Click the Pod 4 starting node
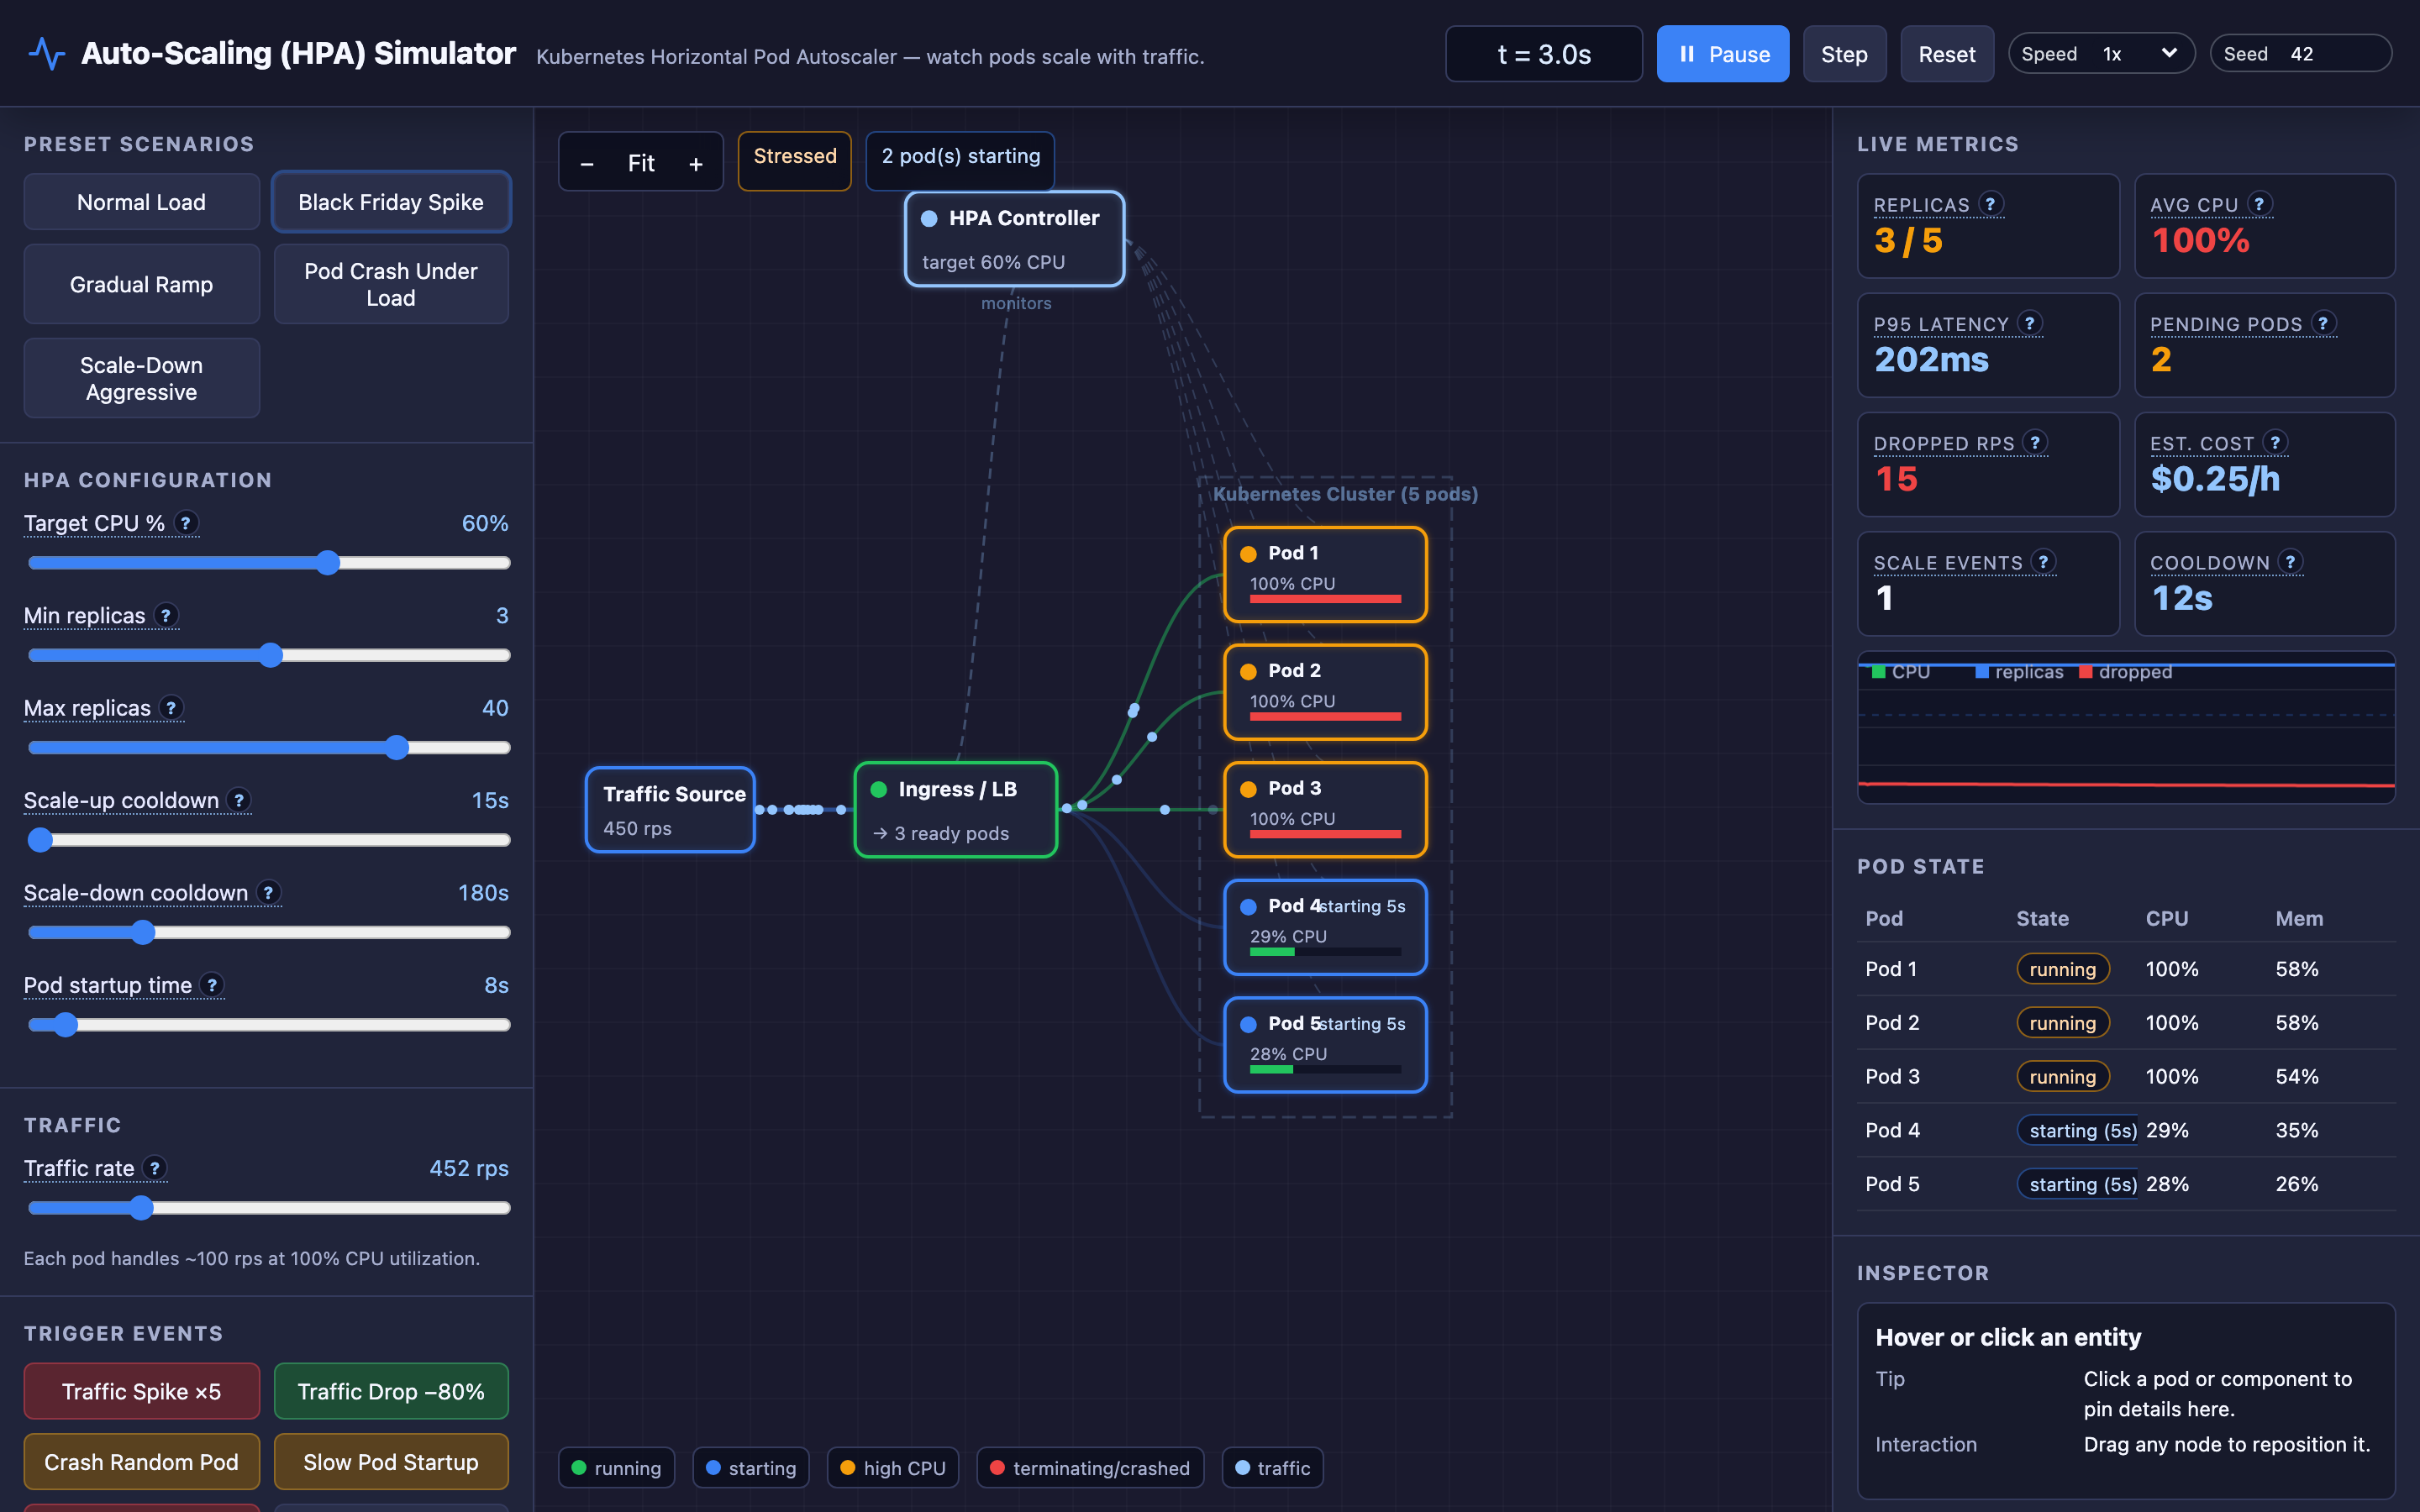The image size is (2420, 1512). [x=1325, y=927]
